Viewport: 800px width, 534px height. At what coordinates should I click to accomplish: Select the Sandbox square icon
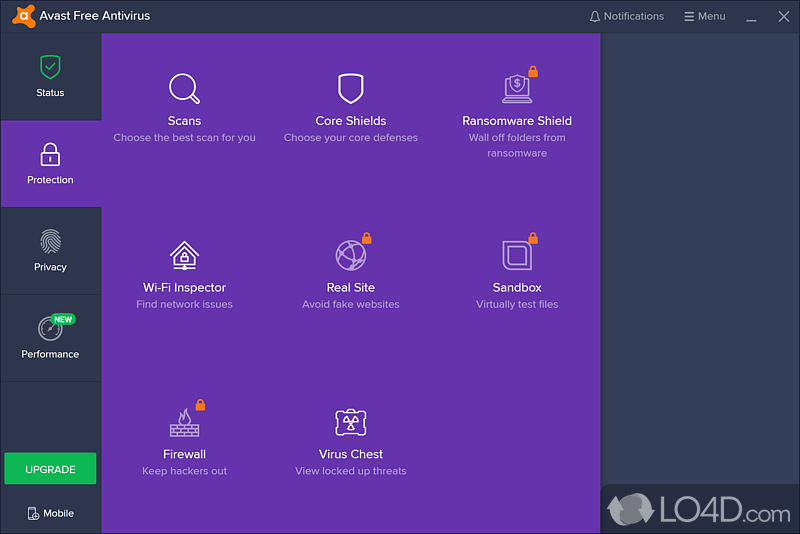516,255
